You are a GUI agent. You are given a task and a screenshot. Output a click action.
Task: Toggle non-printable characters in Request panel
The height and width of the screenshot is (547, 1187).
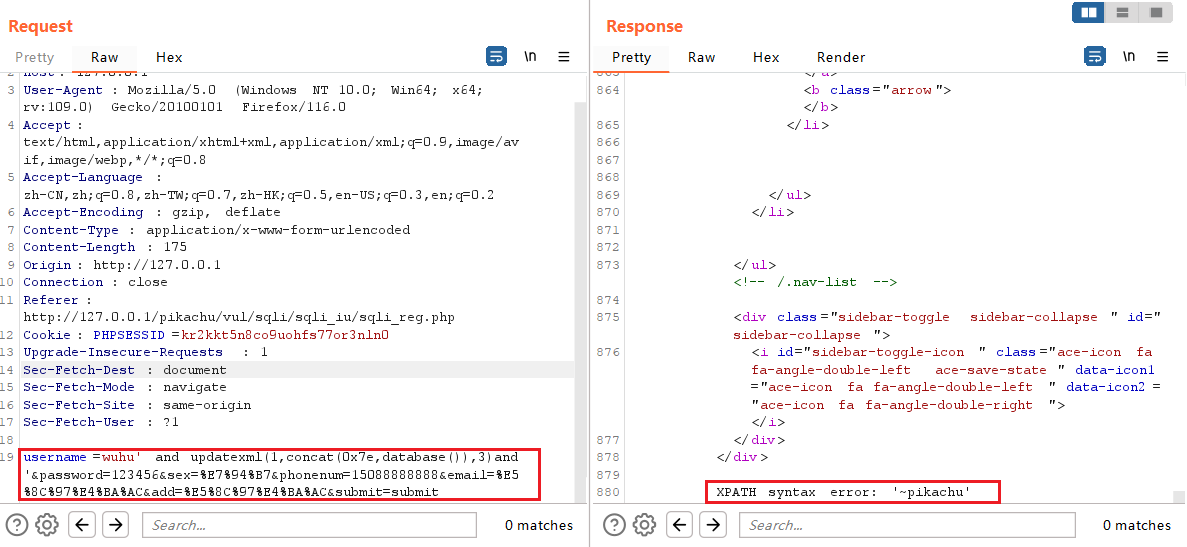531,57
